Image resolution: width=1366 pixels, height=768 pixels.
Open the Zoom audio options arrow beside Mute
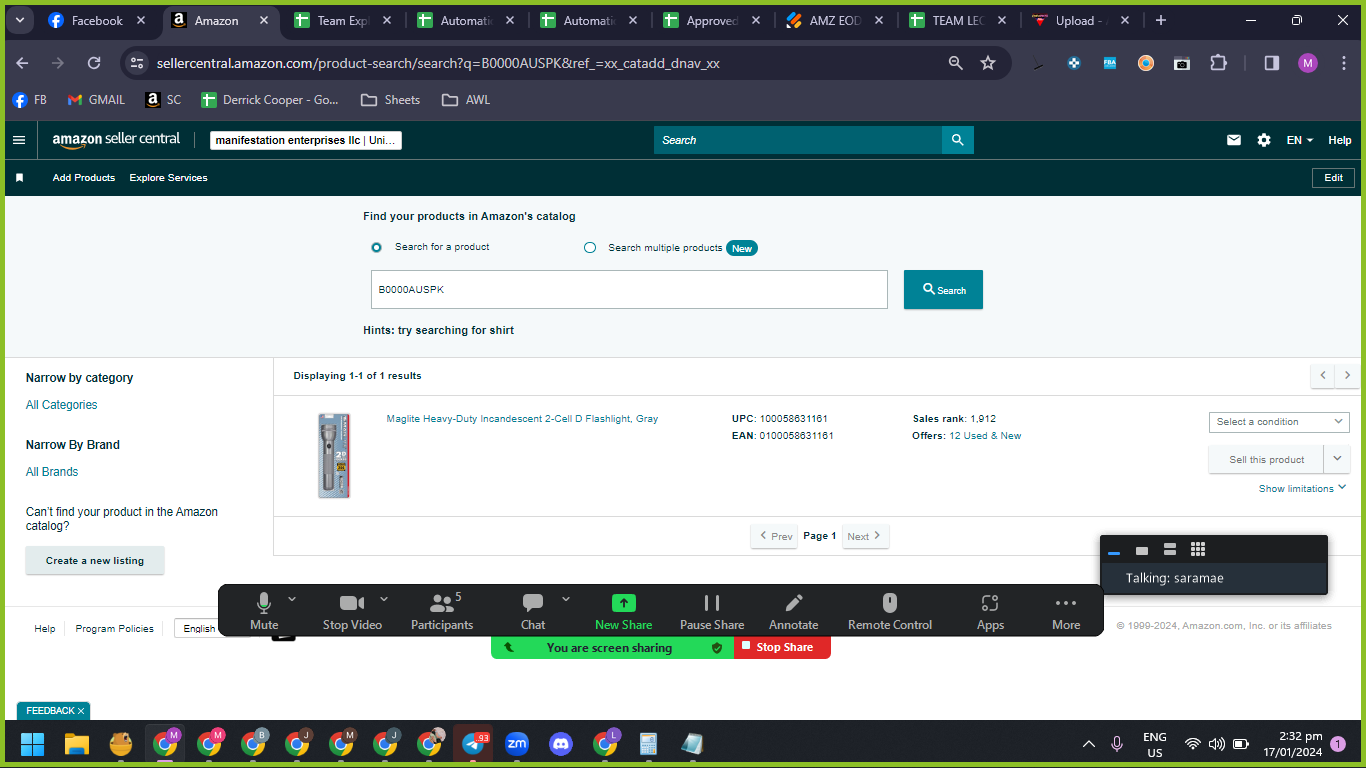(292, 599)
